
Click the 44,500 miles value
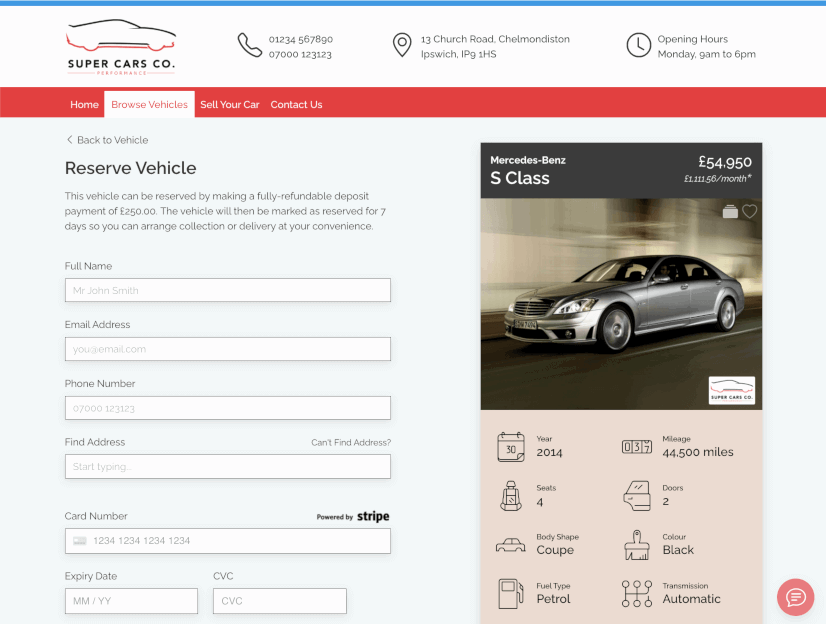[697, 452]
